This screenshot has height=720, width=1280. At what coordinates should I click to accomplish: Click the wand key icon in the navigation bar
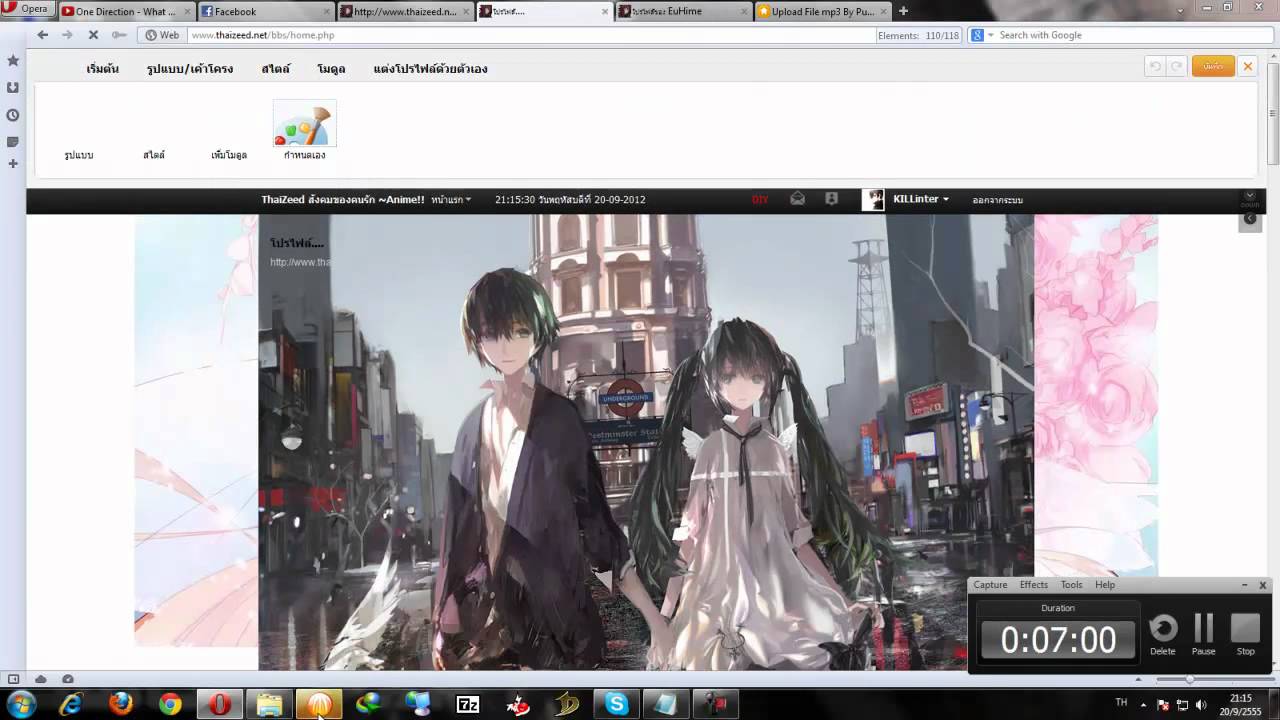(119, 35)
